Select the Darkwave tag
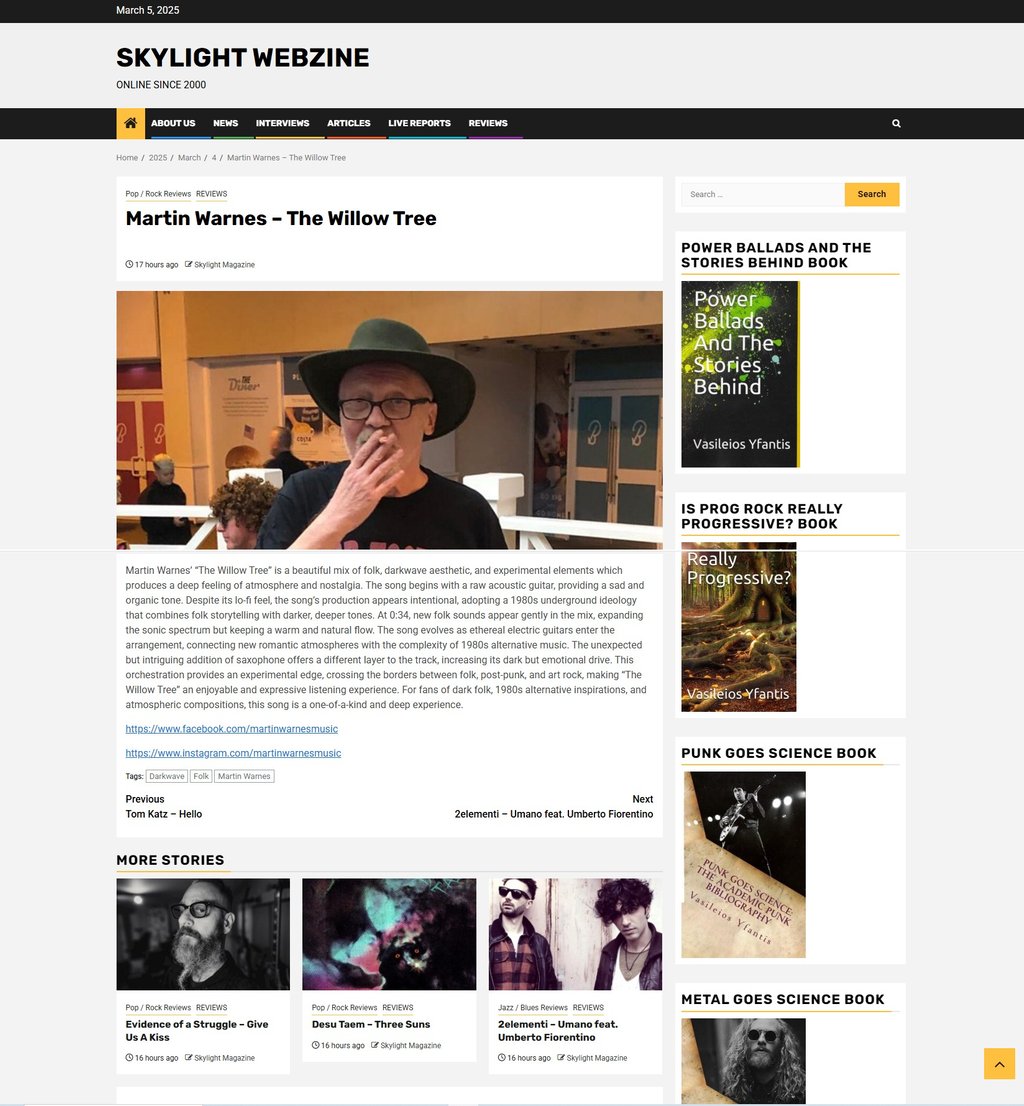Screen dimensions: 1024x1106 166,776
